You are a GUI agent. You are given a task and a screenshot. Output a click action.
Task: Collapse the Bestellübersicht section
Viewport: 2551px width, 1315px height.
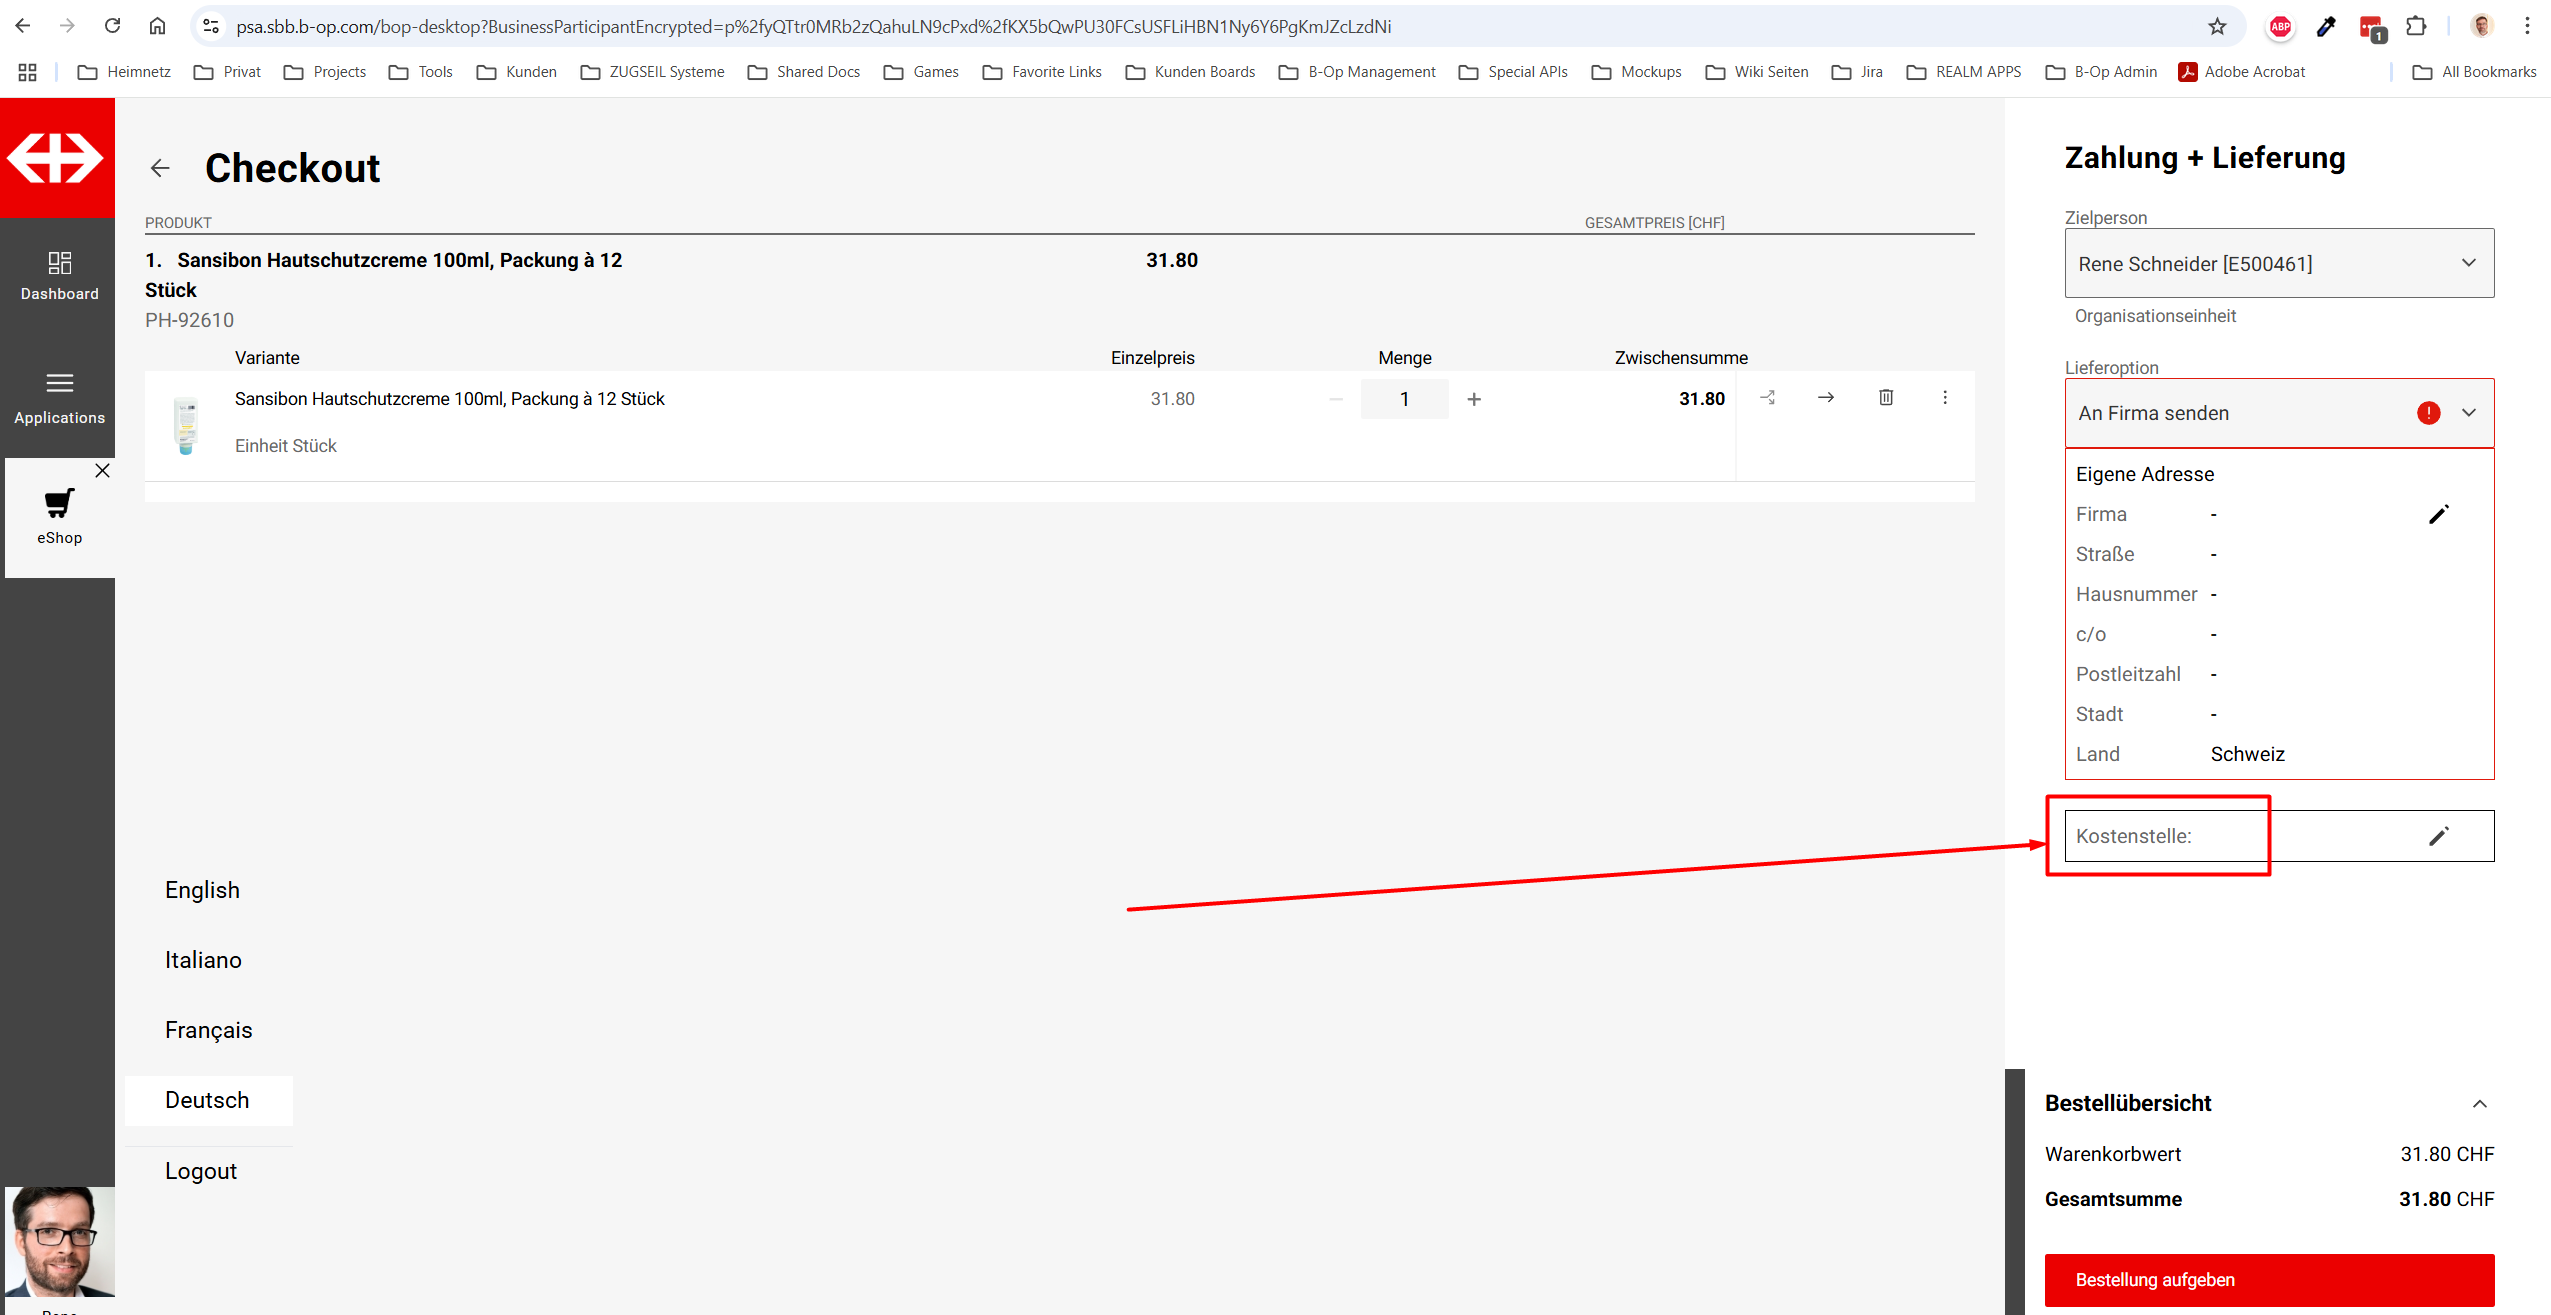[2479, 1103]
